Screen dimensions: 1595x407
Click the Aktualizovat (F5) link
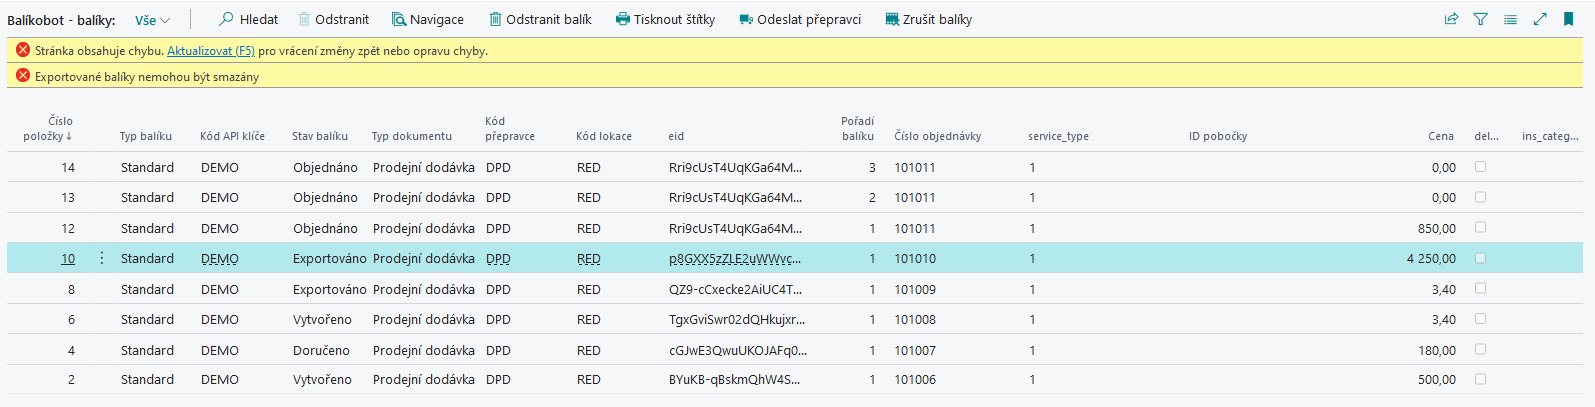[210, 50]
